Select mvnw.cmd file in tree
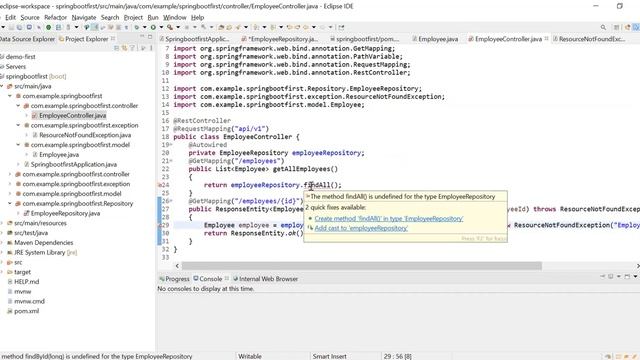640x360 pixels. pyautogui.click(x=29, y=301)
